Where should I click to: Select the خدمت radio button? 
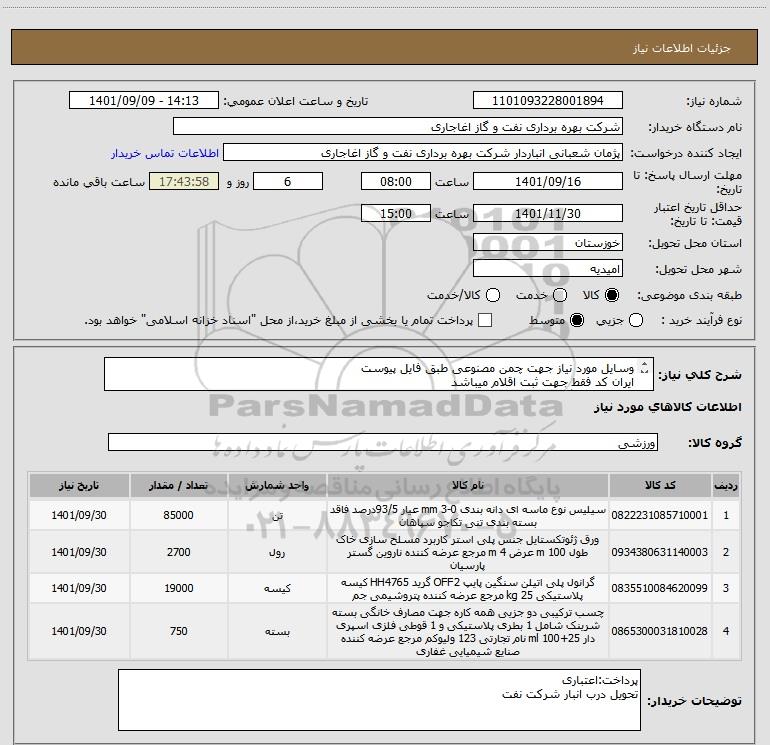point(560,295)
